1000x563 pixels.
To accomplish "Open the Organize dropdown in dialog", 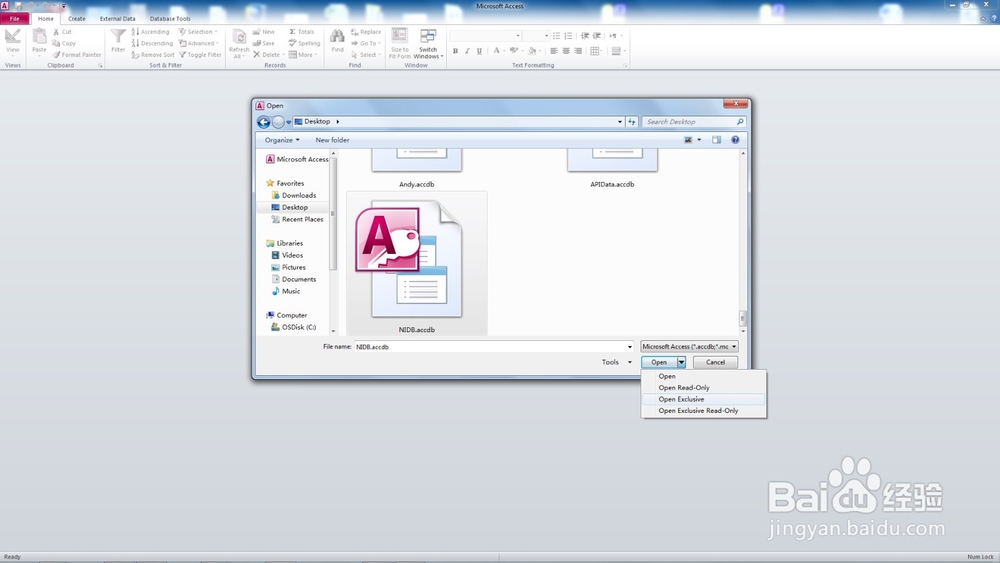I will tap(282, 140).
